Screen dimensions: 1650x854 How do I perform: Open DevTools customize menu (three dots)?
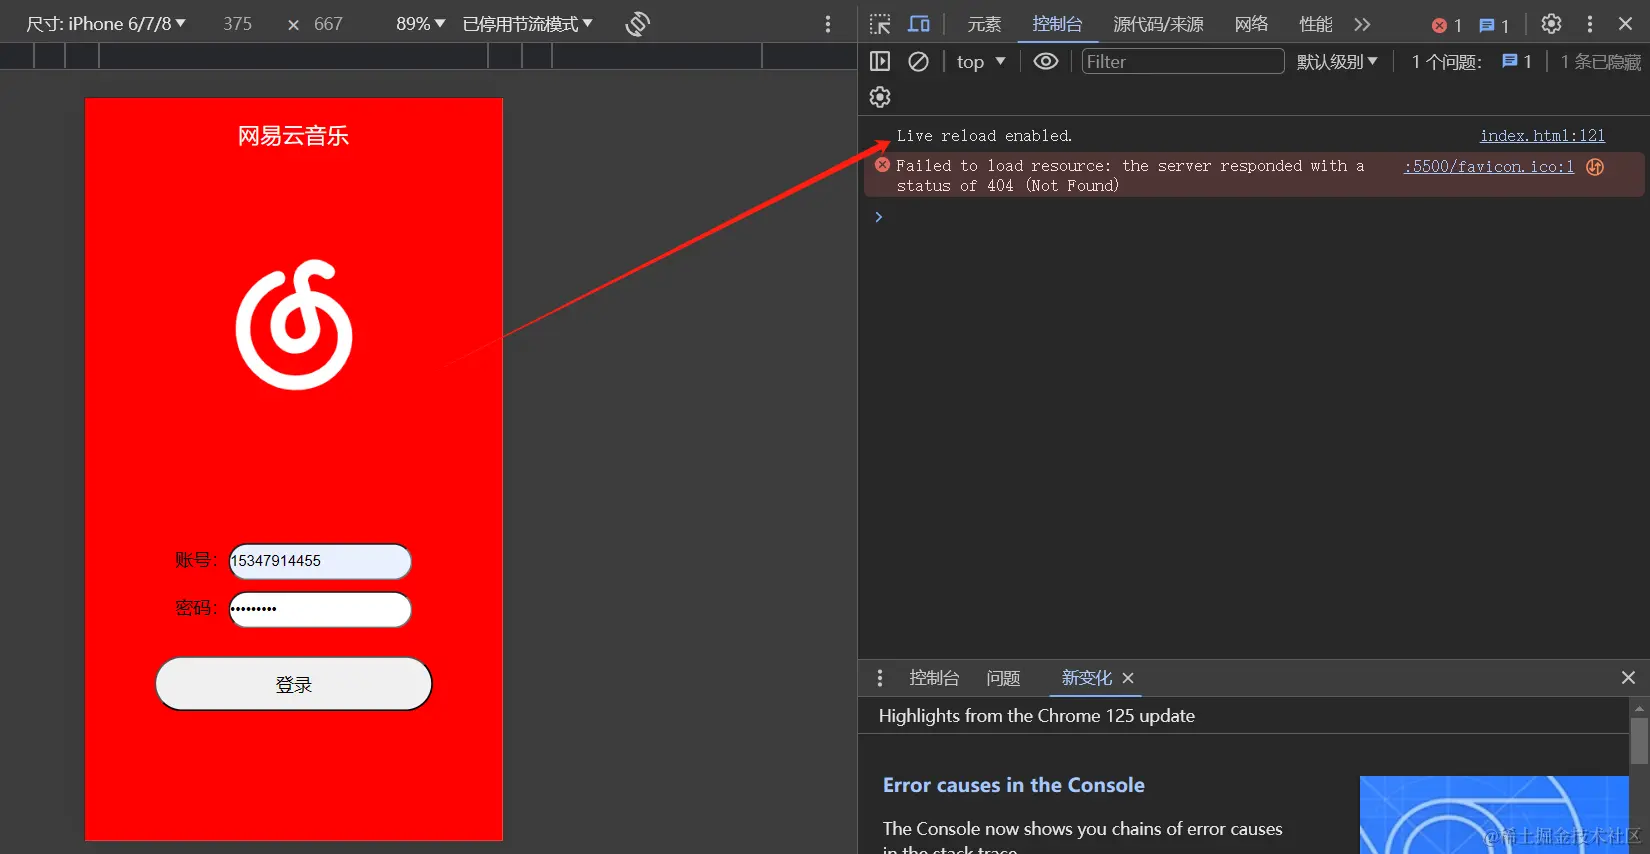(x=1590, y=24)
